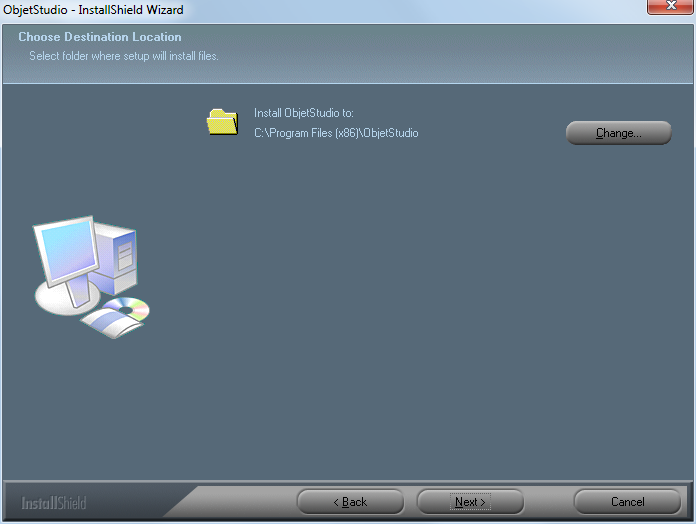
Task: Click the yellow destination folder icon
Action: pos(222,121)
